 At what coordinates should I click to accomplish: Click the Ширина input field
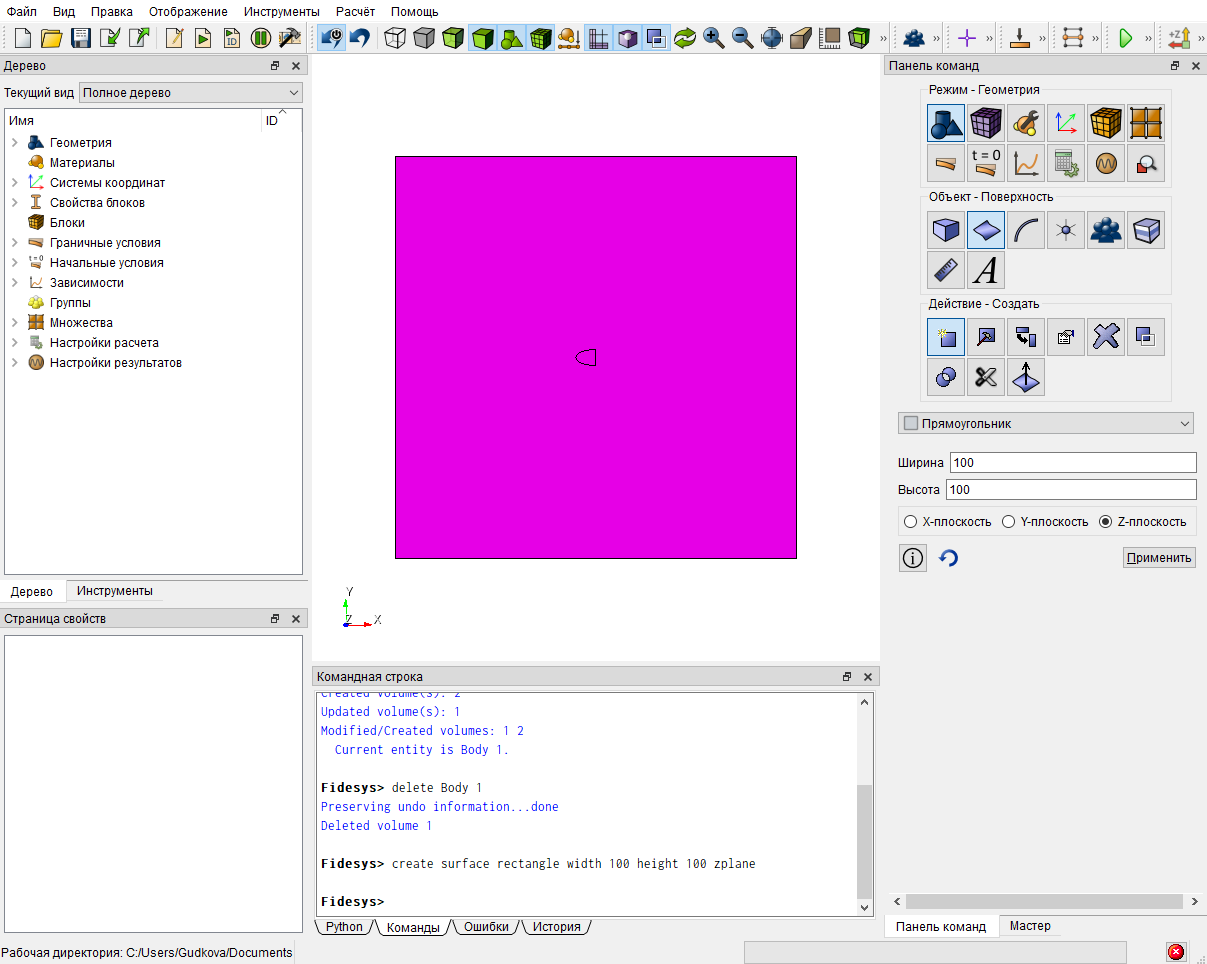tap(1072, 463)
